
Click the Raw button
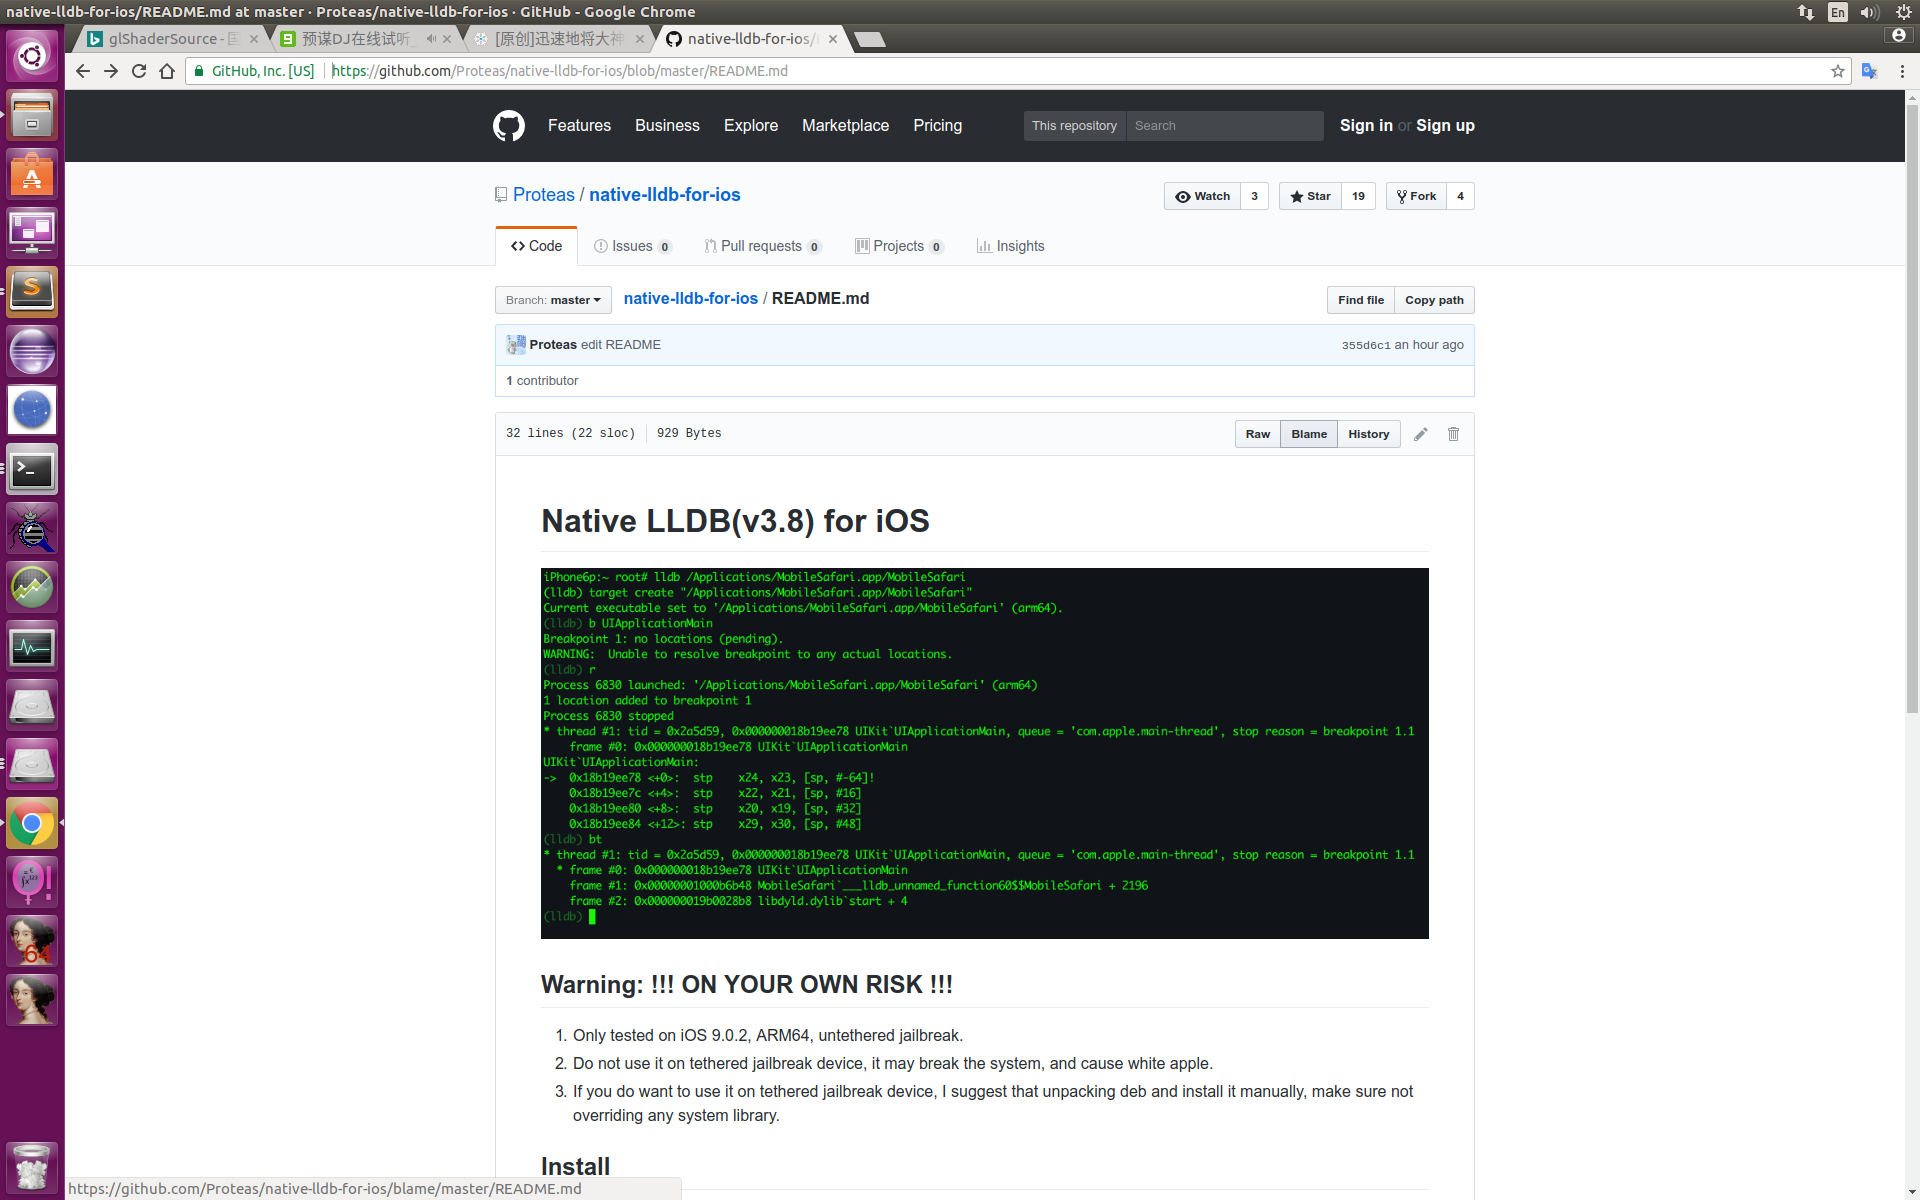[1257, 434]
